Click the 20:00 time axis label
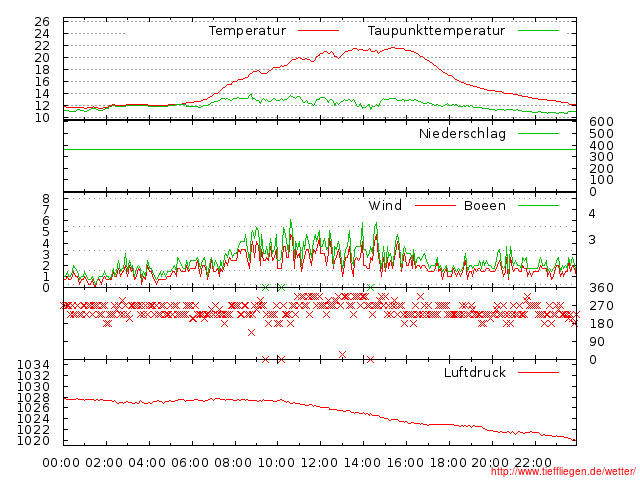The height and width of the screenshot is (480, 640). pos(490,463)
